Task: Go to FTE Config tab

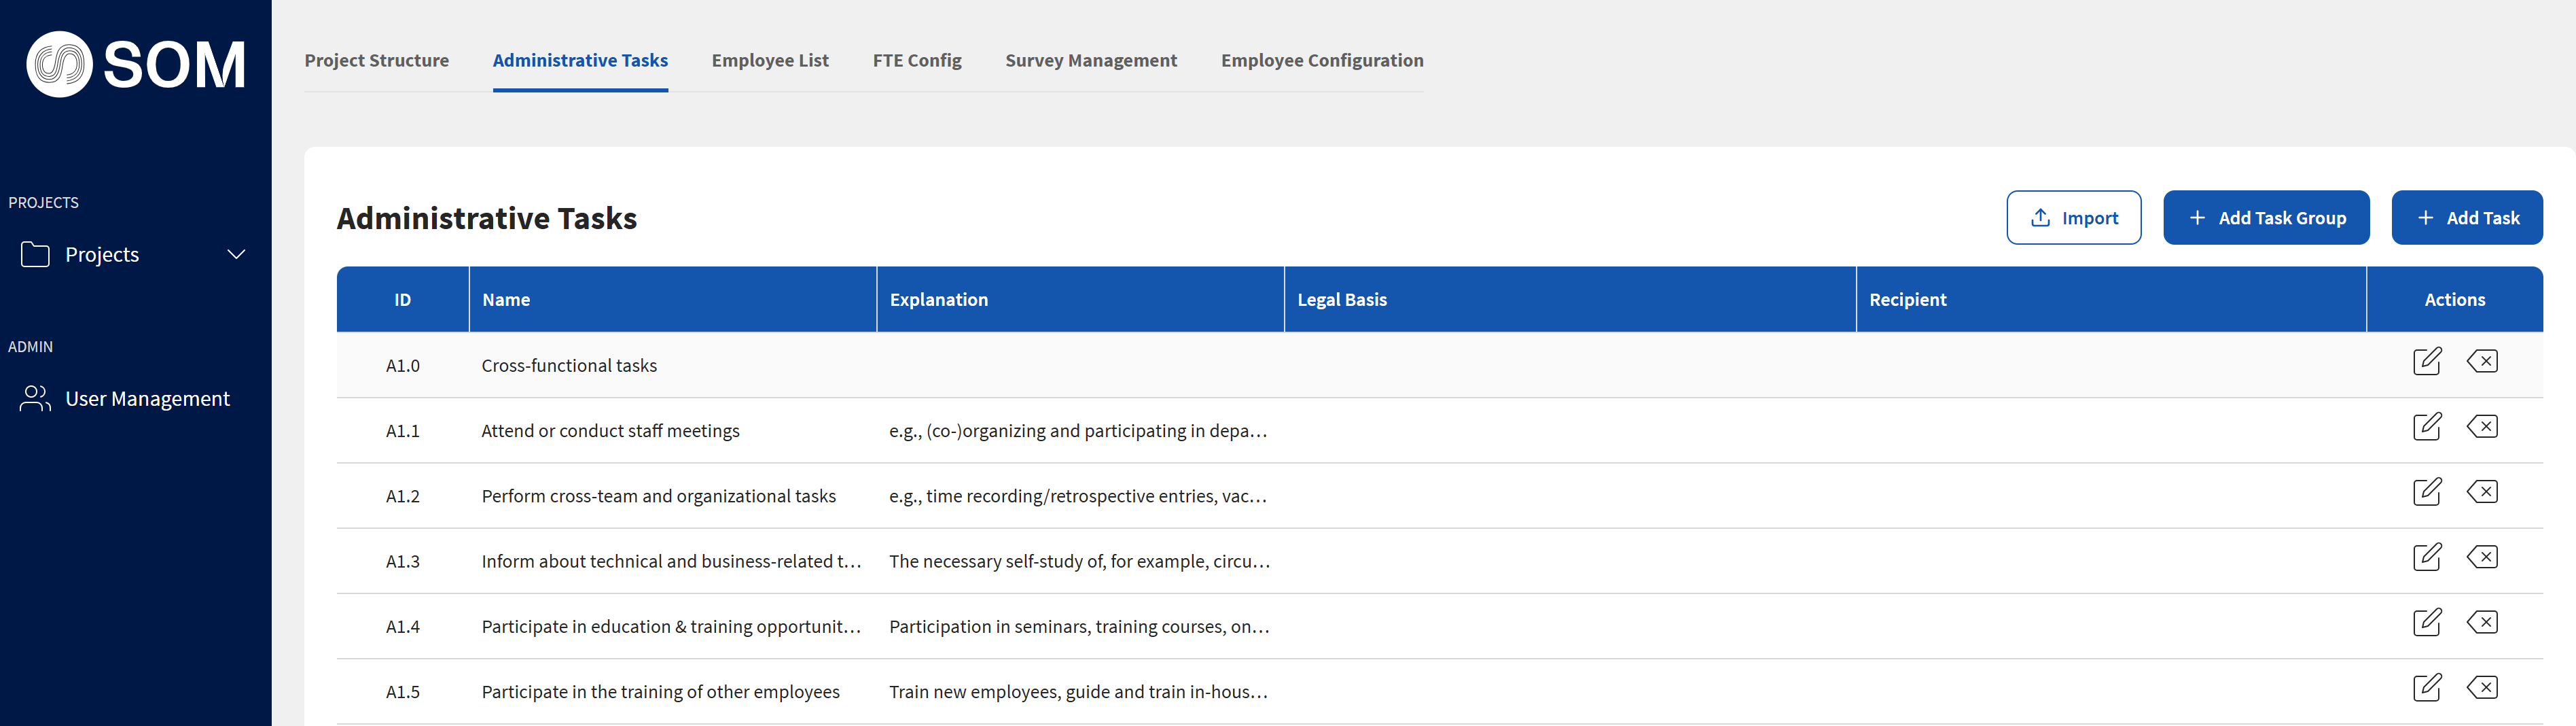Action: click(x=916, y=60)
